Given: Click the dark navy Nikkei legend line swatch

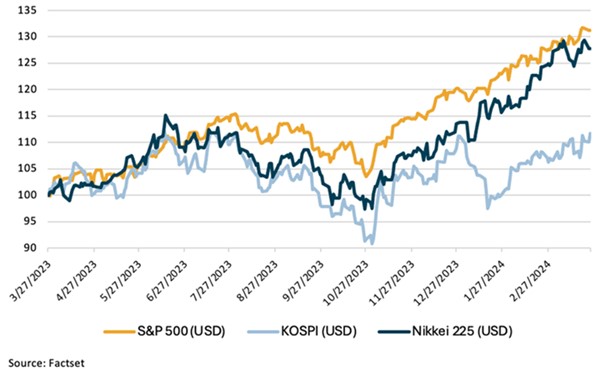Looking at the screenshot, I should (x=395, y=331).
